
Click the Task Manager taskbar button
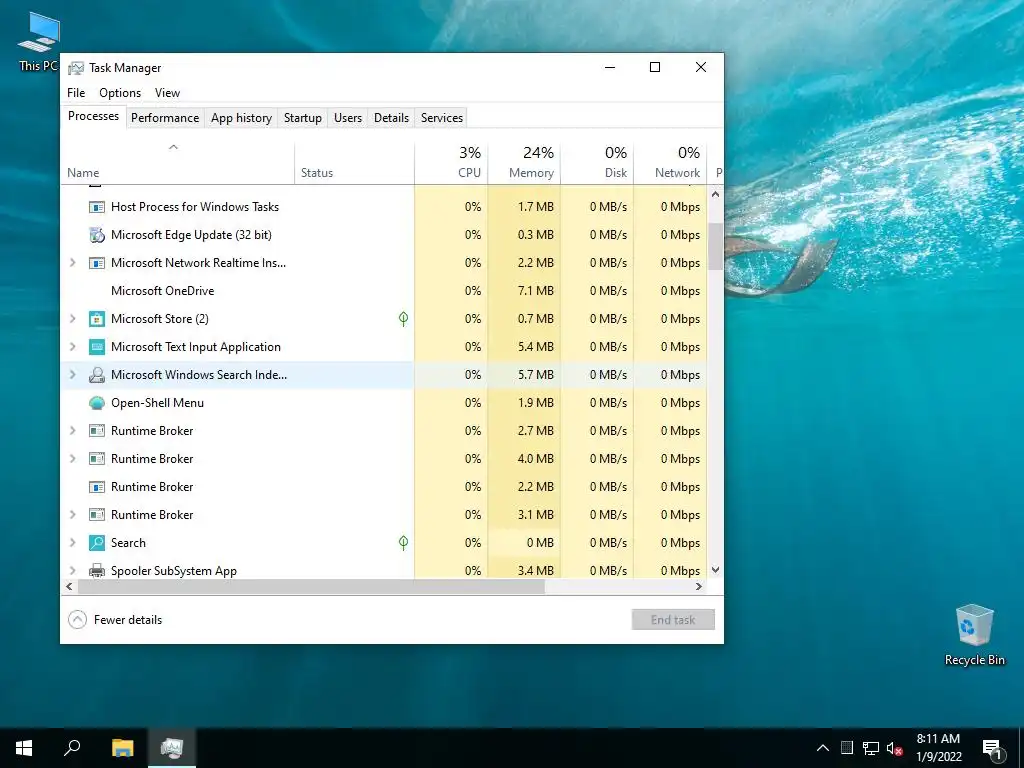172,748
